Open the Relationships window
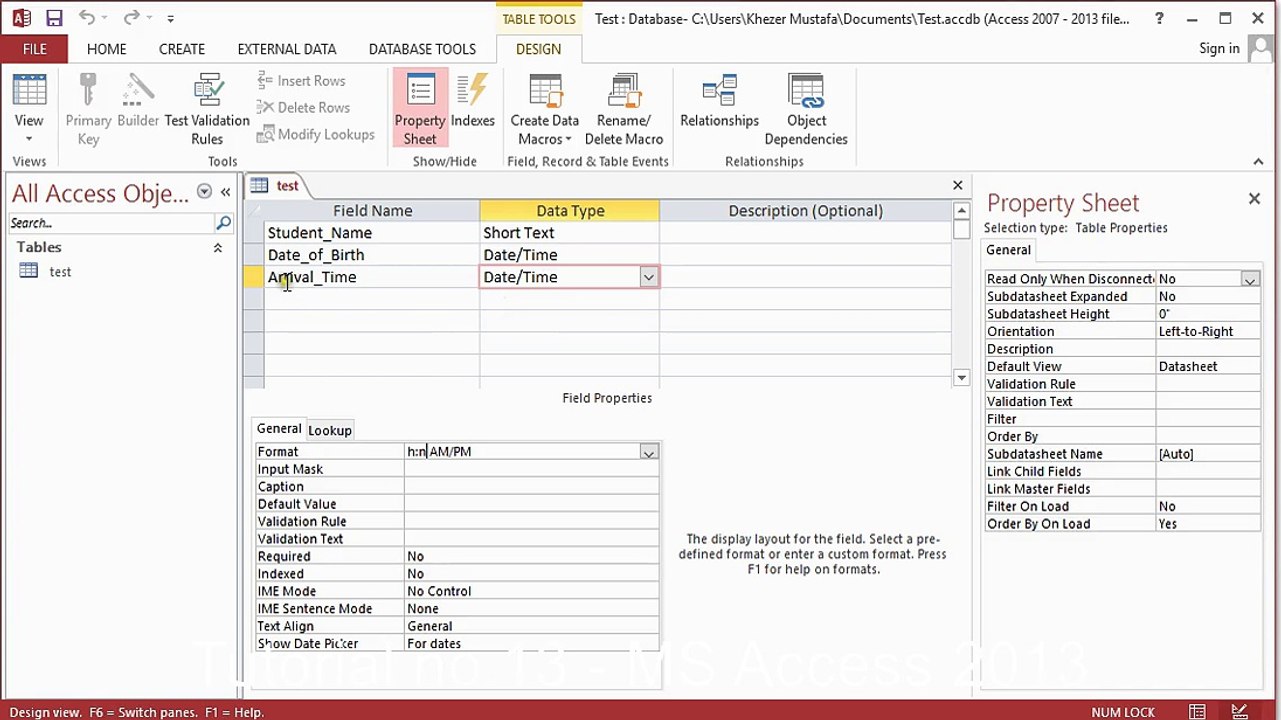This screenshot has width=1281, height=720. pyautogui.click(x=719, y=101)
